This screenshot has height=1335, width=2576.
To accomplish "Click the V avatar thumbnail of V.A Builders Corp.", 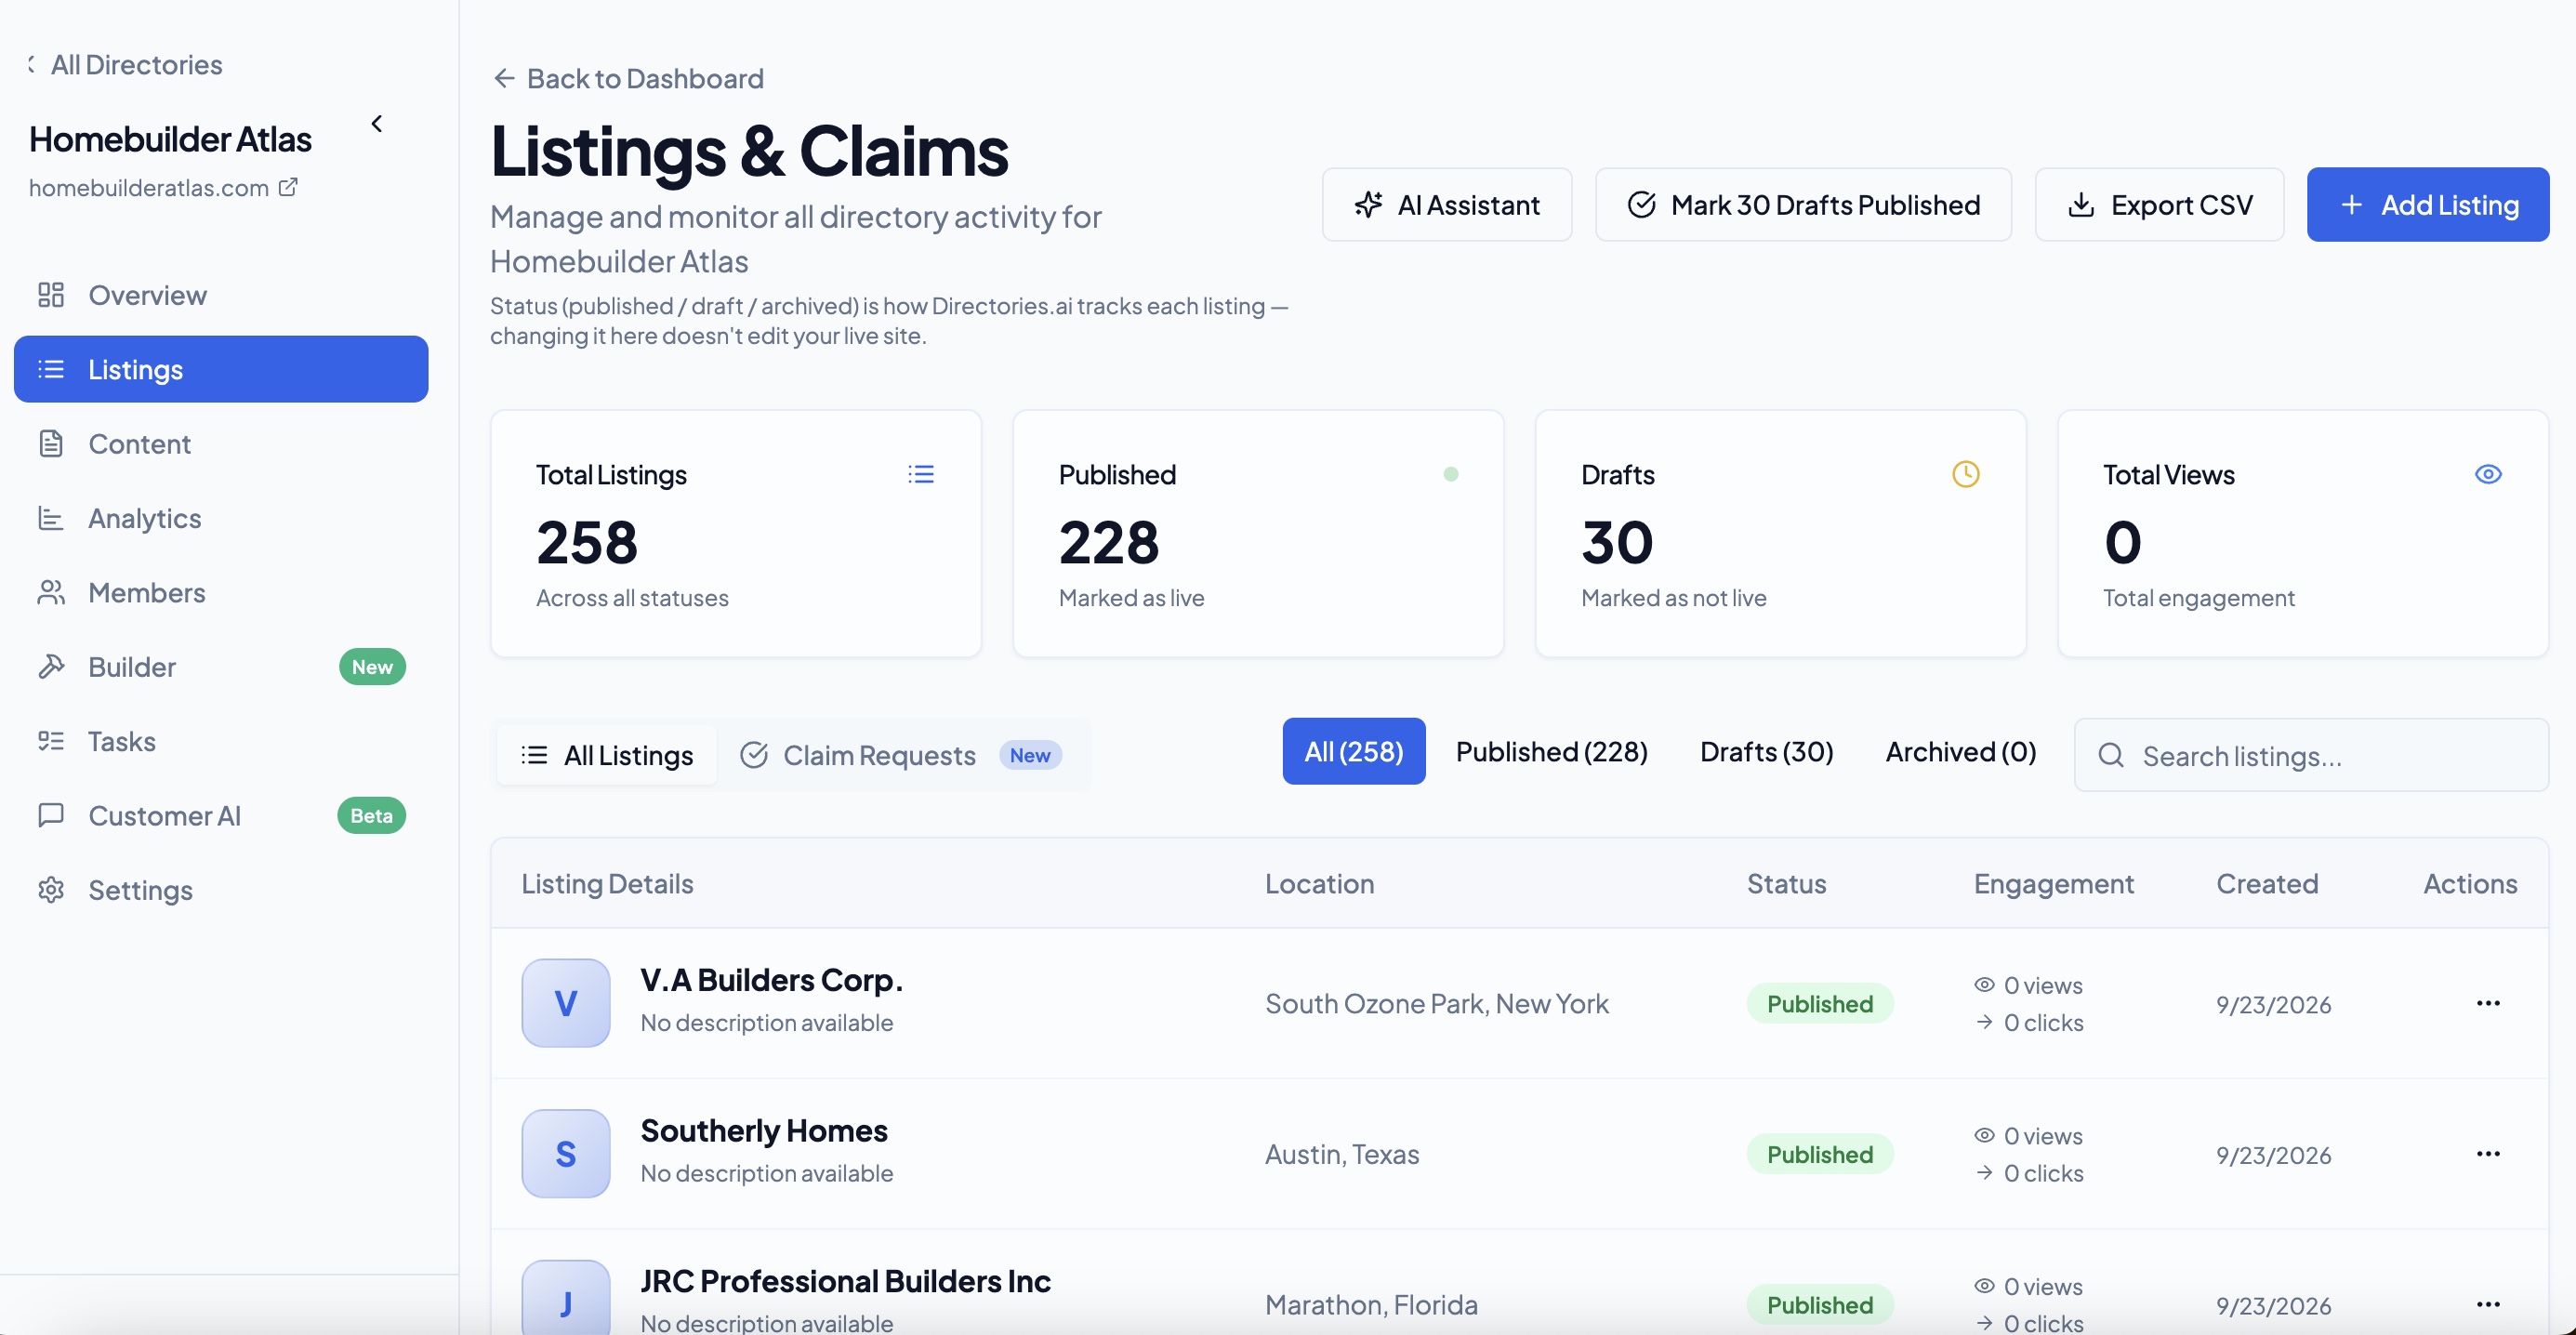I will point(566,1003).
